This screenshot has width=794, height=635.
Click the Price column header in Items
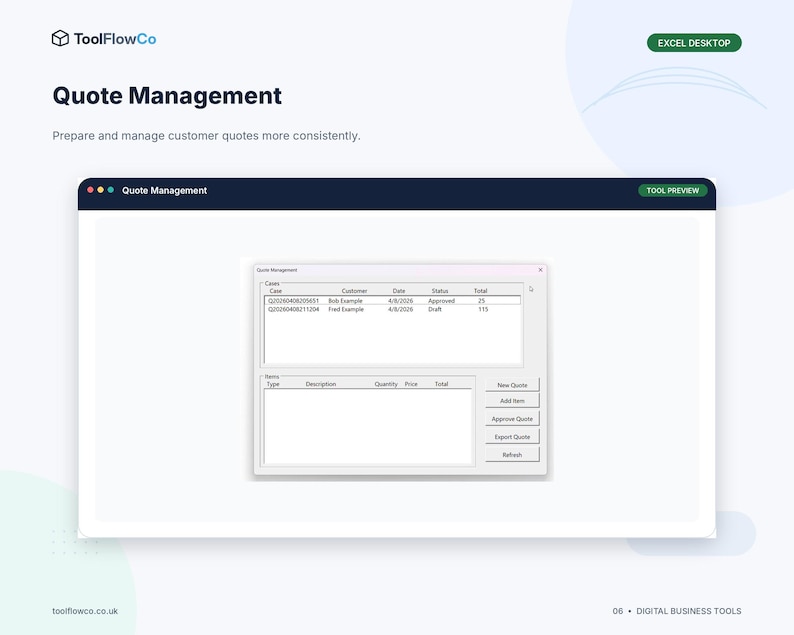411,384
